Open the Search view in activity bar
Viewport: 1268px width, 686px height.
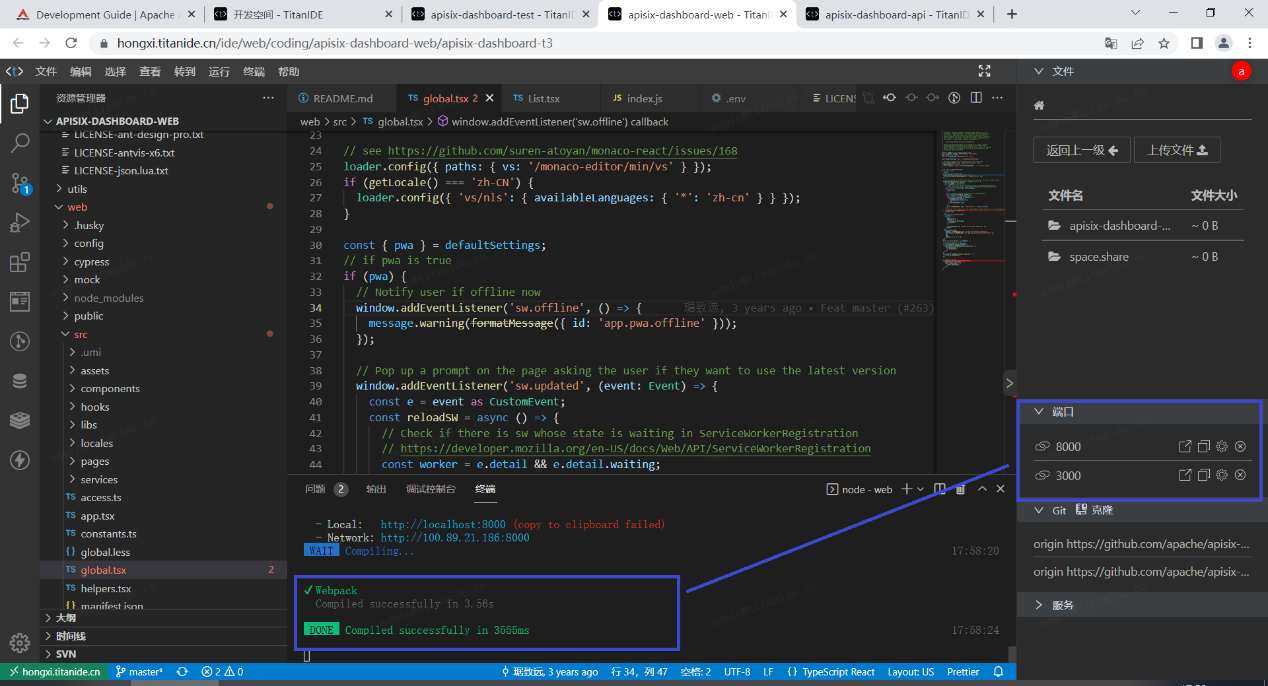[20, 142]
